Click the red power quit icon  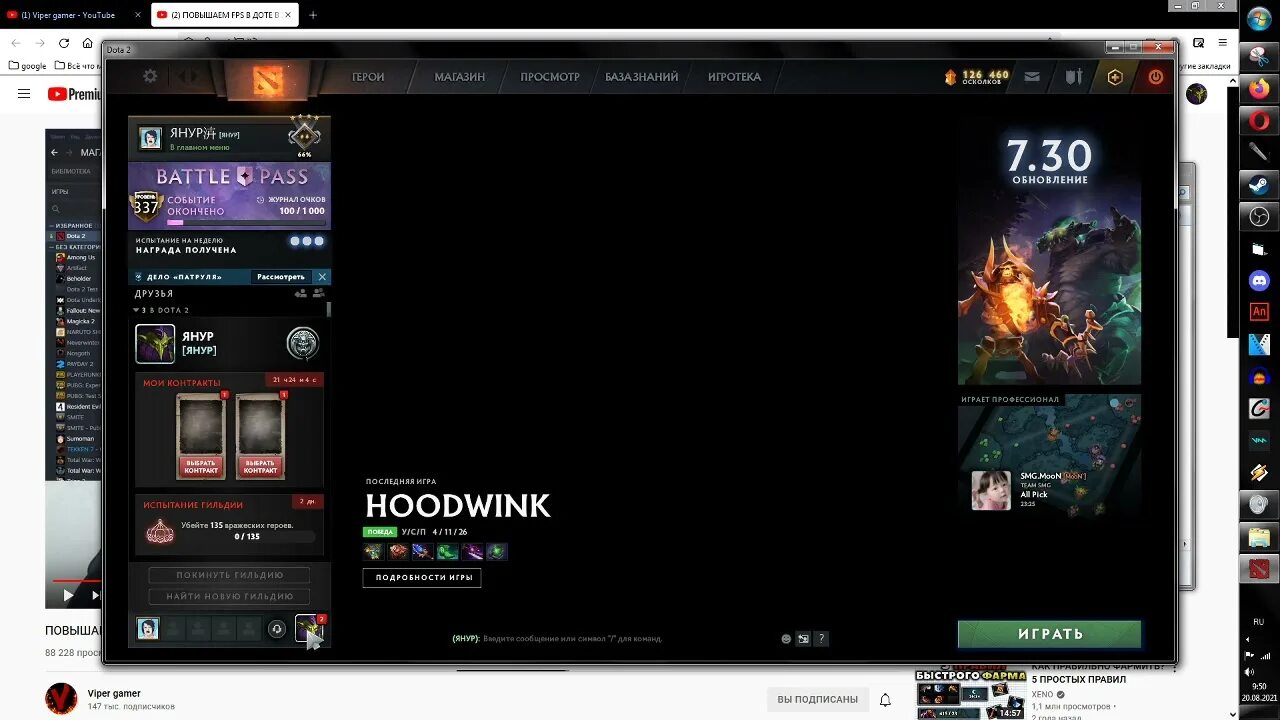click(x=1156, y=77)
